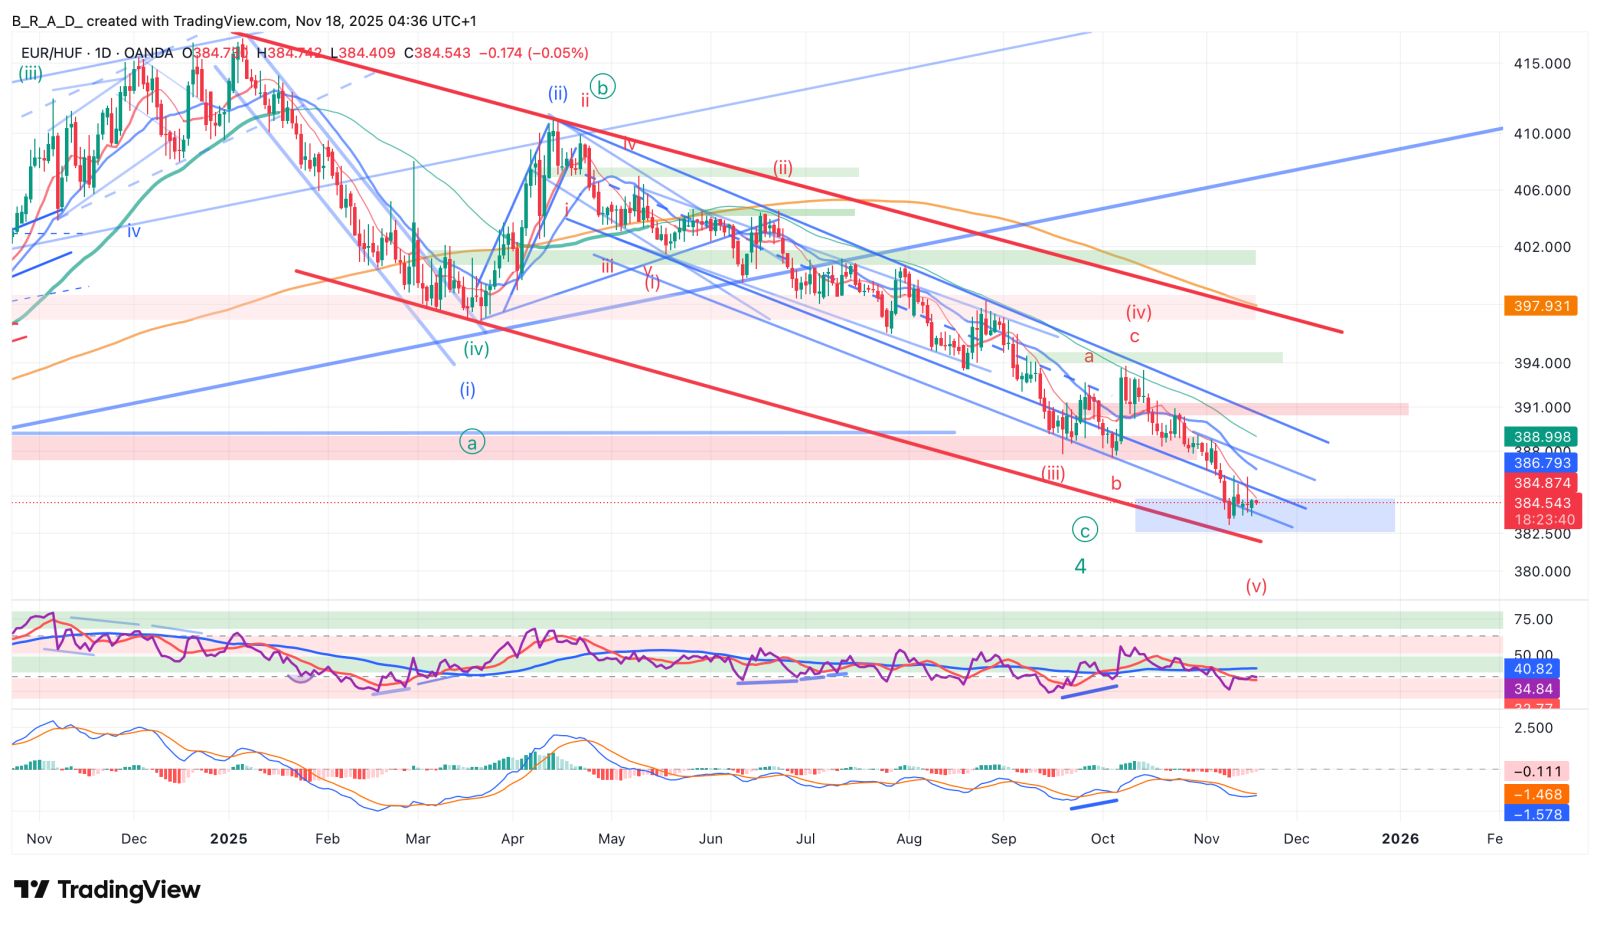Screen dimensions: 1600x925
Task: Click the orange 397.931 price tag
Action: [x=1540, y=306]
